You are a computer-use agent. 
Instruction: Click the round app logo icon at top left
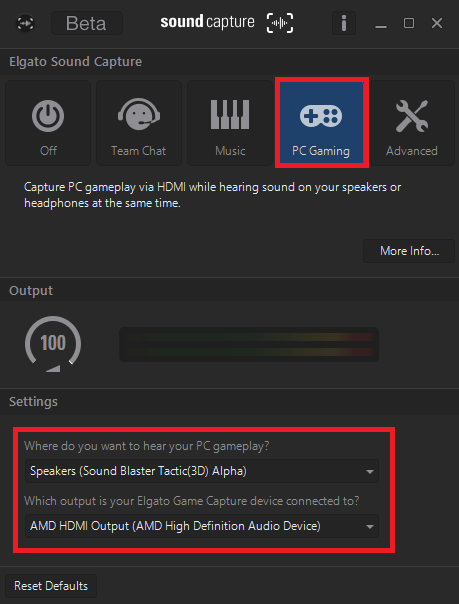tap(25, 23)
